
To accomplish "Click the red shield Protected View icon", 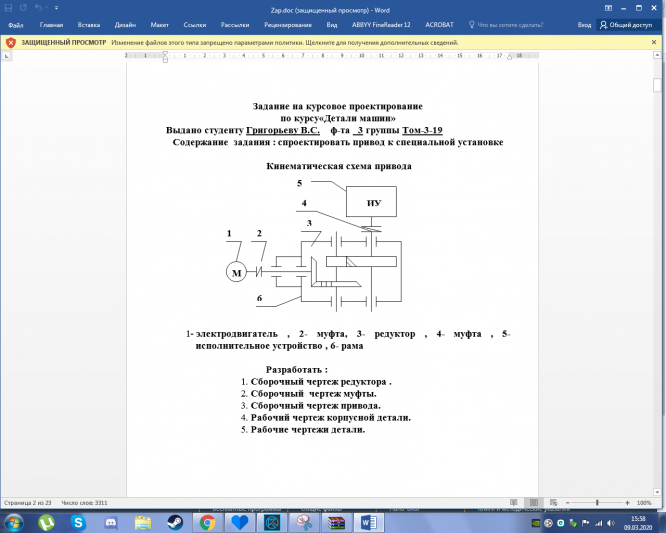I will pyautogui.click(x=11, y=42).
